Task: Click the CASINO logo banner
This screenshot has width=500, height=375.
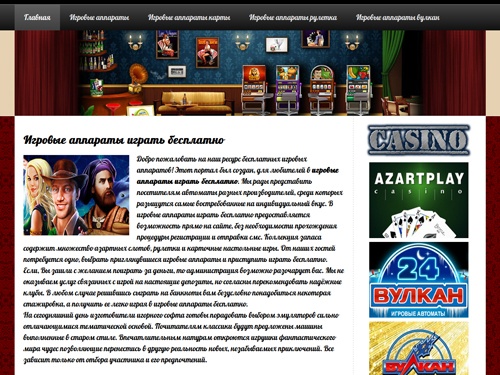Action: tap(419, 140)
